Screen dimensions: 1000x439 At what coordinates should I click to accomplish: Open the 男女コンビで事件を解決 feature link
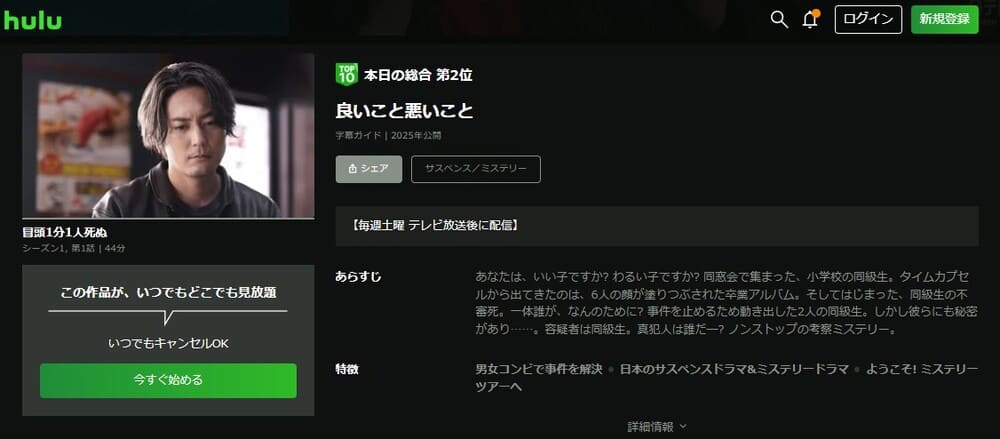[x=539, y=369]
